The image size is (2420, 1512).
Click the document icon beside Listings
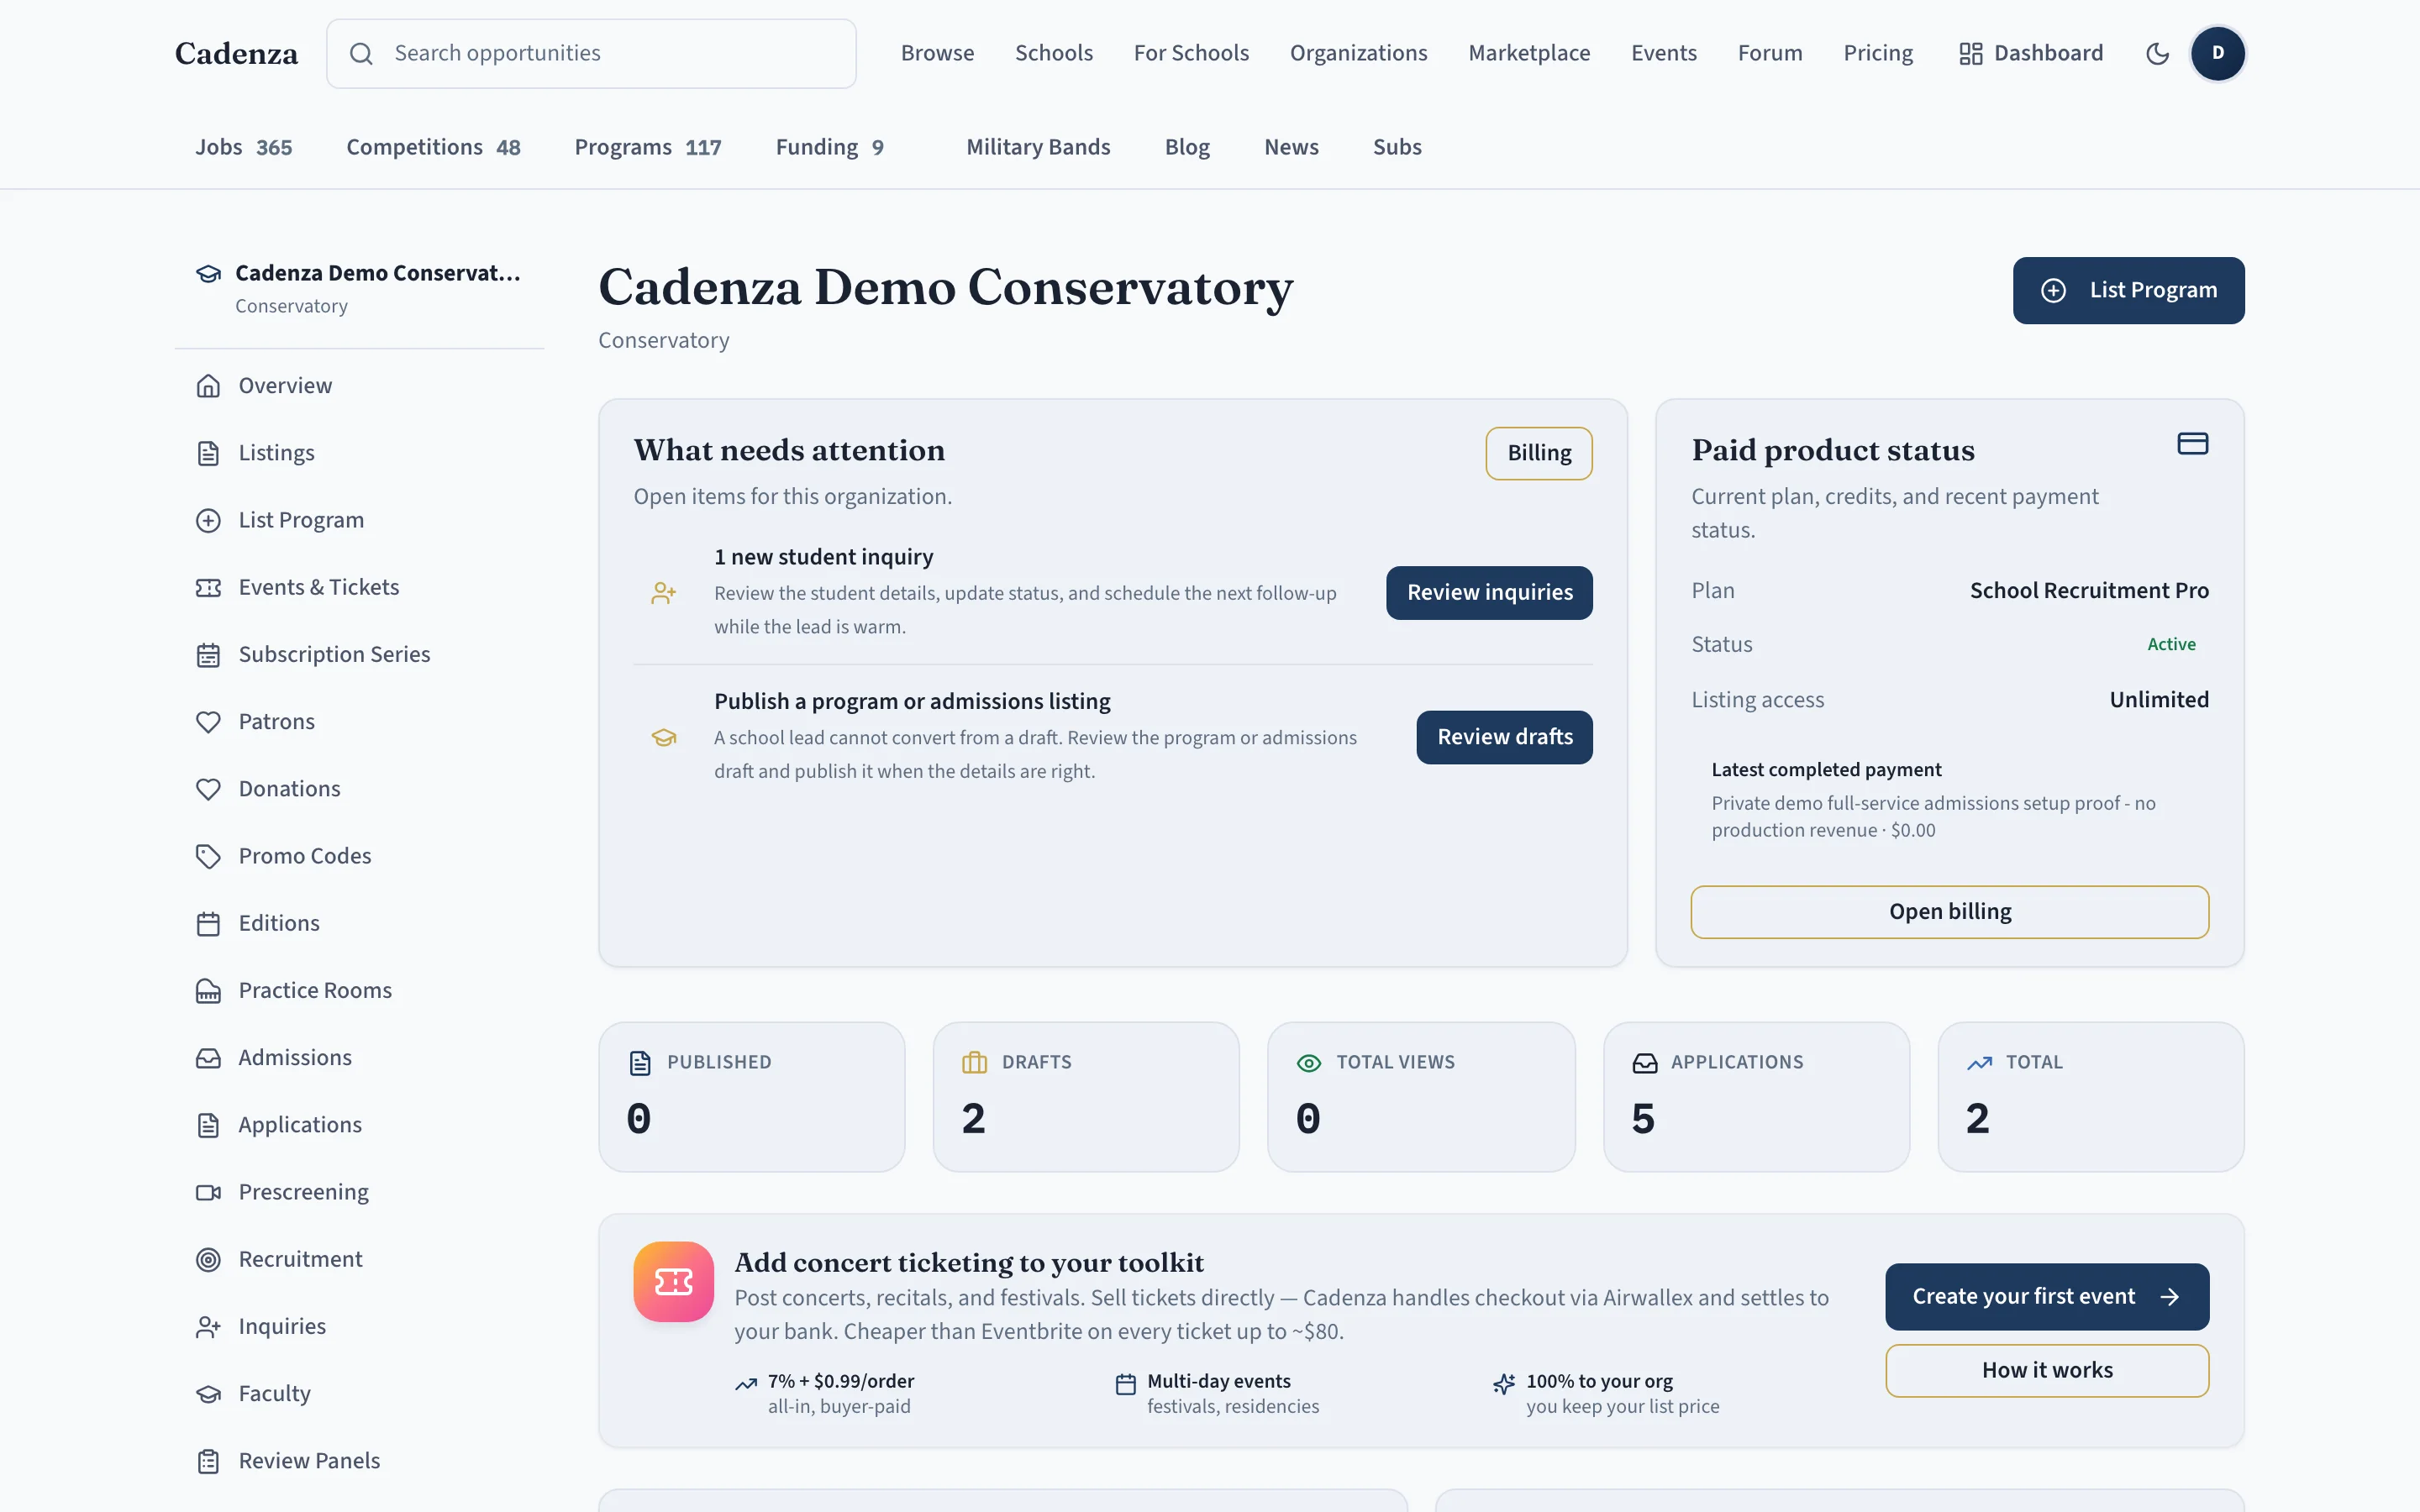pos(208,453)
